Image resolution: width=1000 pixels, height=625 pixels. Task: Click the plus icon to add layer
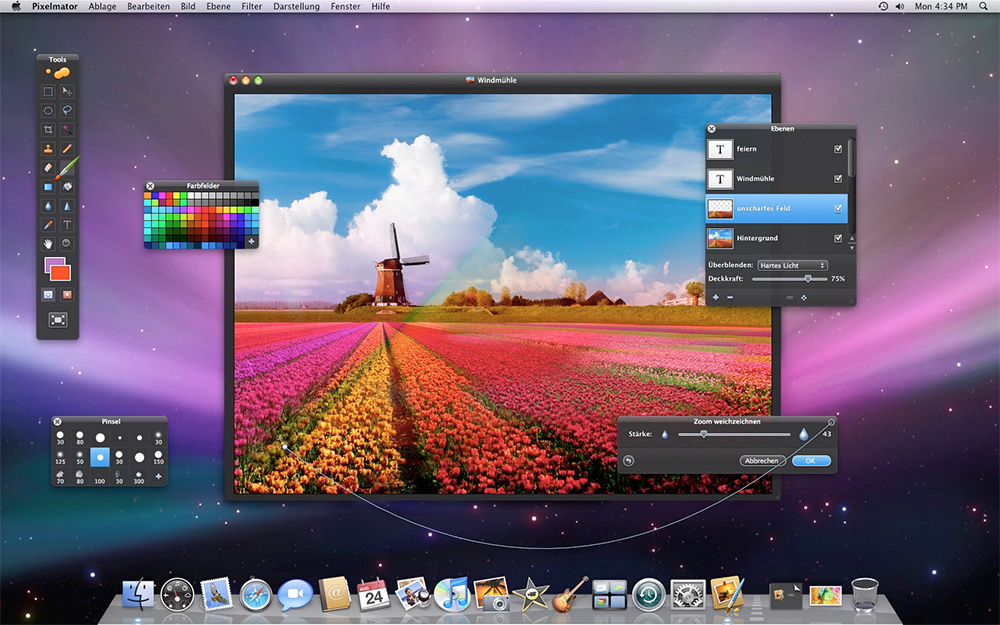coord(716,297)
